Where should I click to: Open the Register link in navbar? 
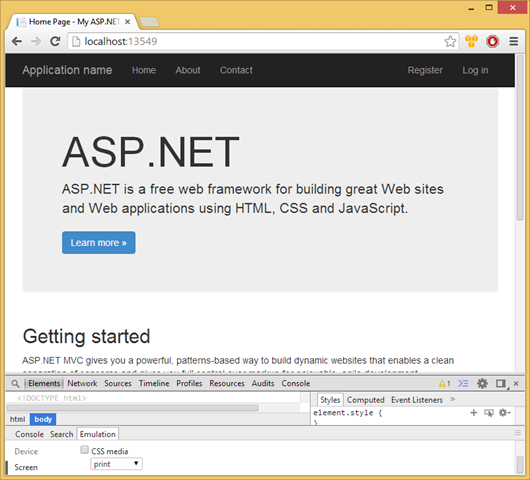pos(425,70)
